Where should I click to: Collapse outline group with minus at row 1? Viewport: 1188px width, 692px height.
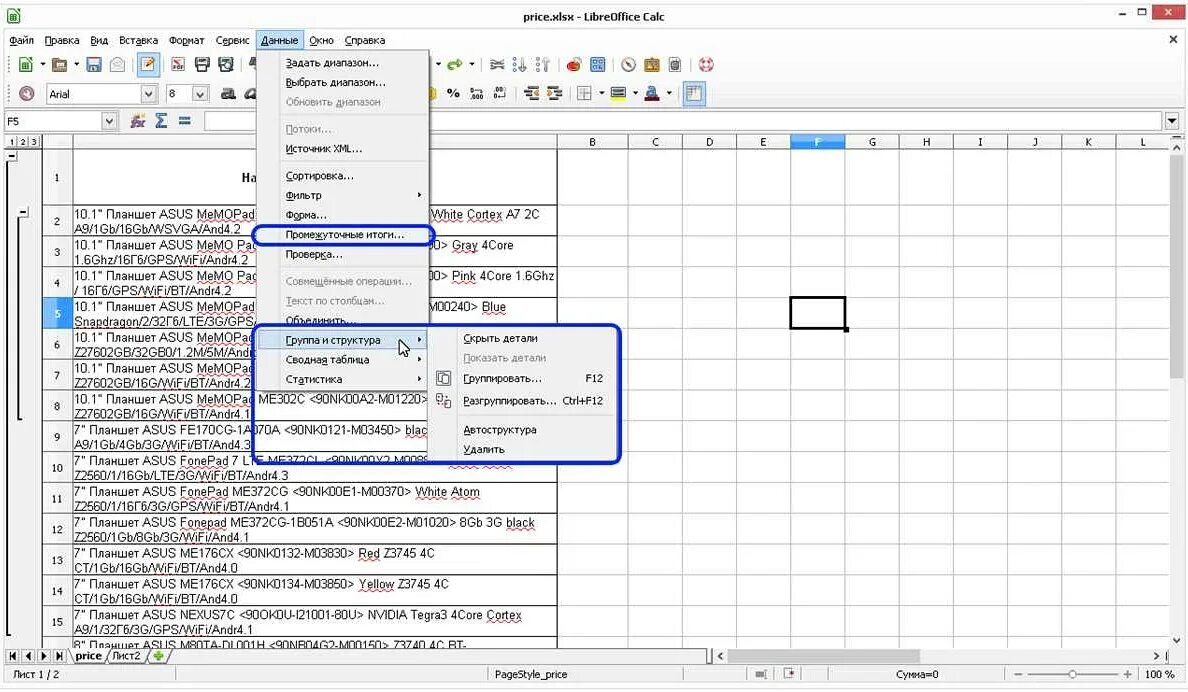[x=12, y=156]
